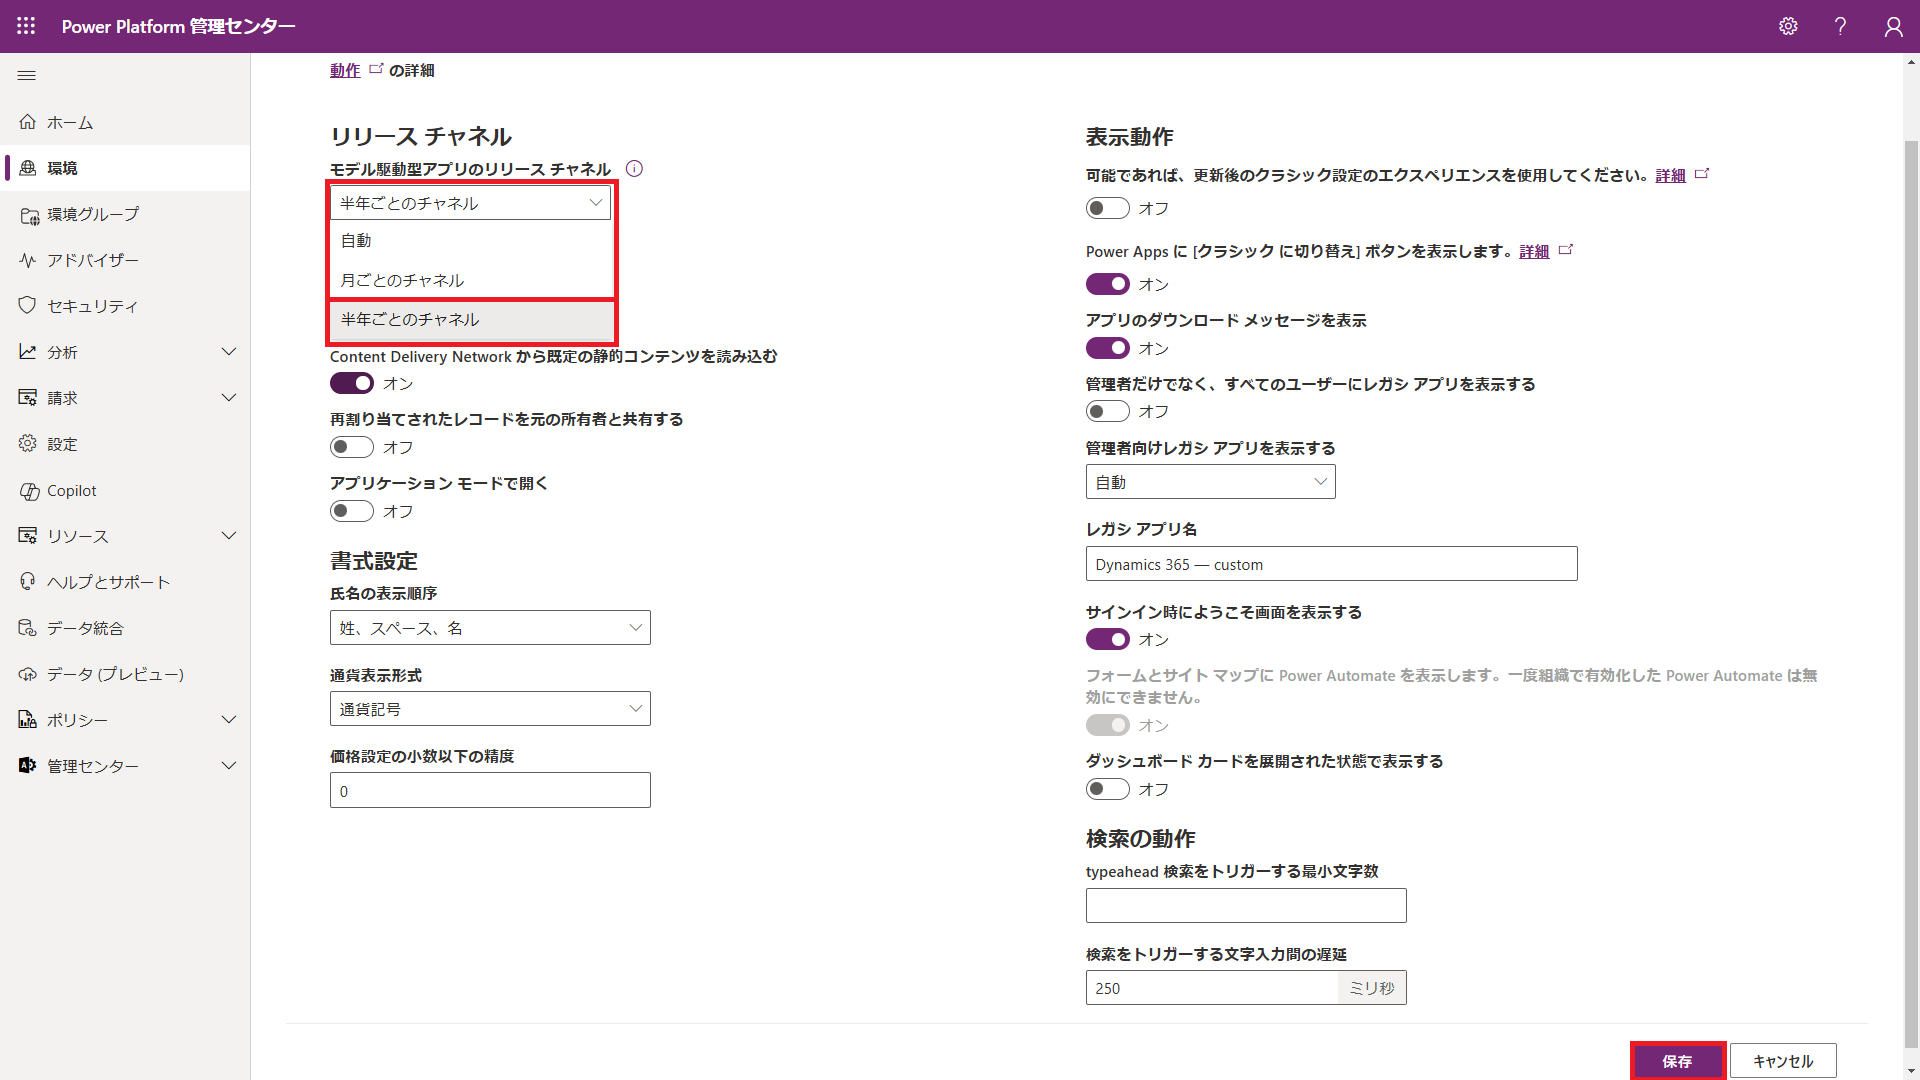Toggle すべてのユーザーにレガシ アプリを表示する switch
Screen dimensions: 1920x1080
pyautogui.click(x=1108, y=411)
